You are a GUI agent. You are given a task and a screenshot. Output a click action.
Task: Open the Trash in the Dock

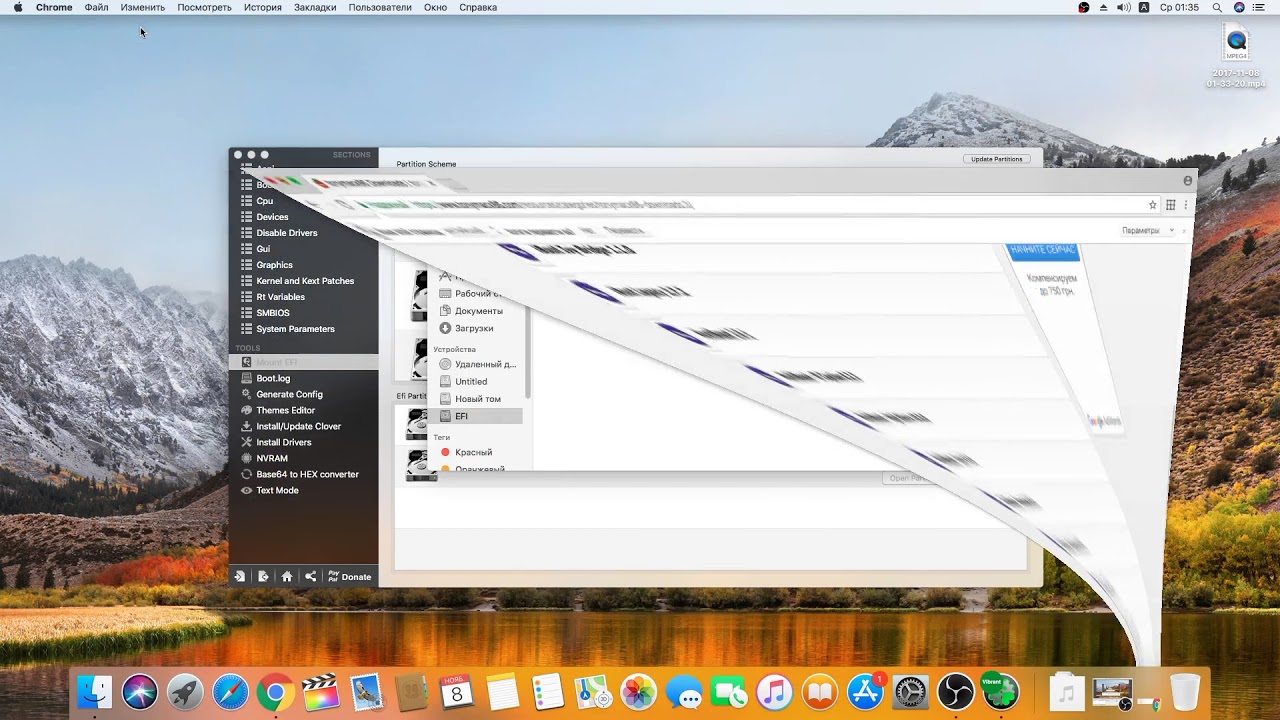[x=1185, y=691]
